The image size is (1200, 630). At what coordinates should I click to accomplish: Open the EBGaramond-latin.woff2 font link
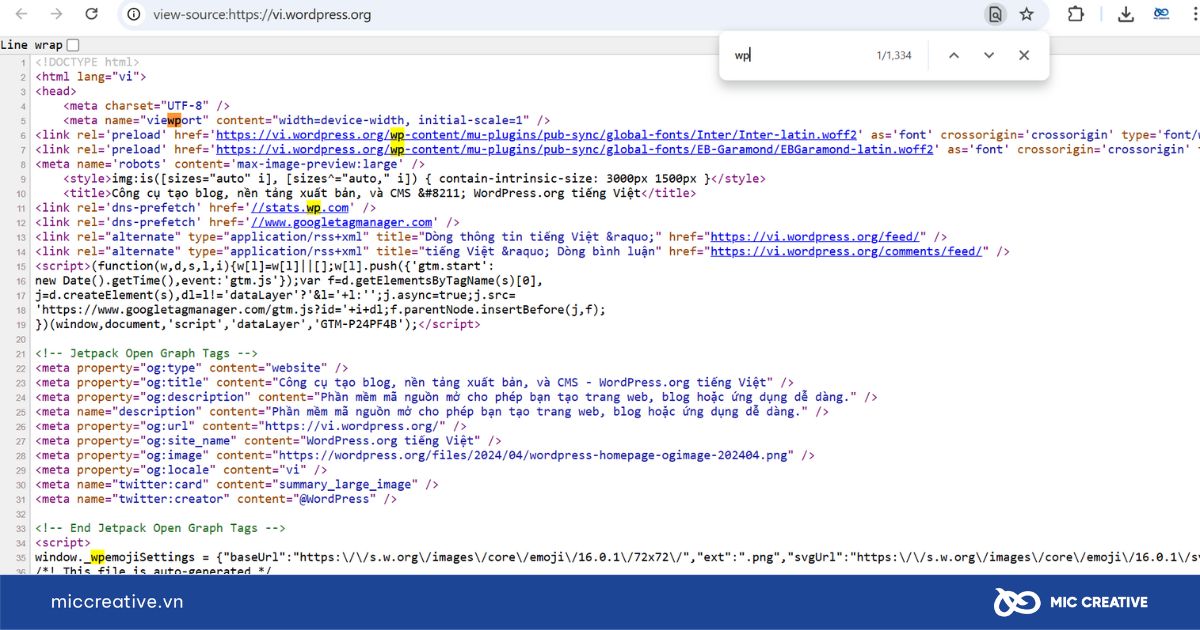[x=576, y=149]
